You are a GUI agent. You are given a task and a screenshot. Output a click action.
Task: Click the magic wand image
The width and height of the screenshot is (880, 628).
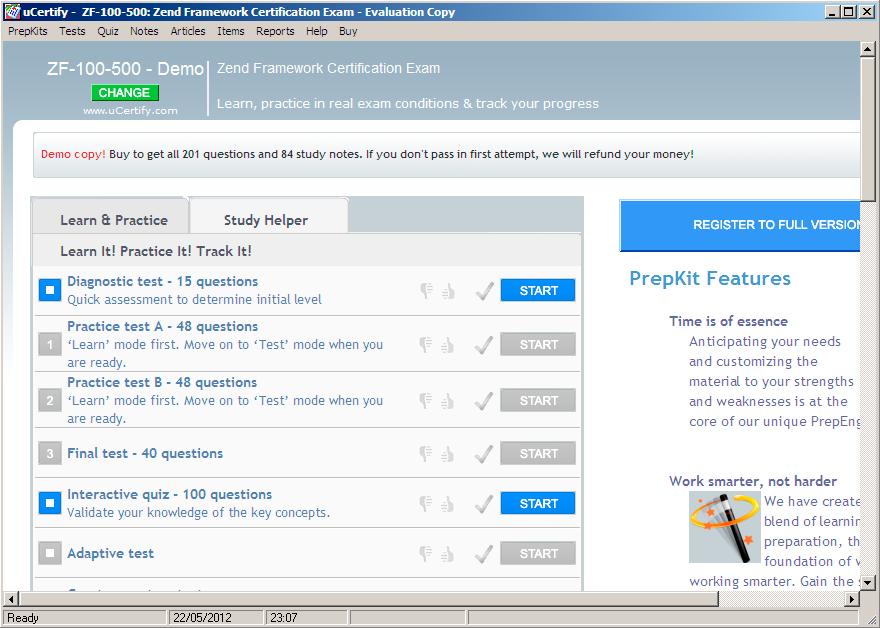pos(725,528)
